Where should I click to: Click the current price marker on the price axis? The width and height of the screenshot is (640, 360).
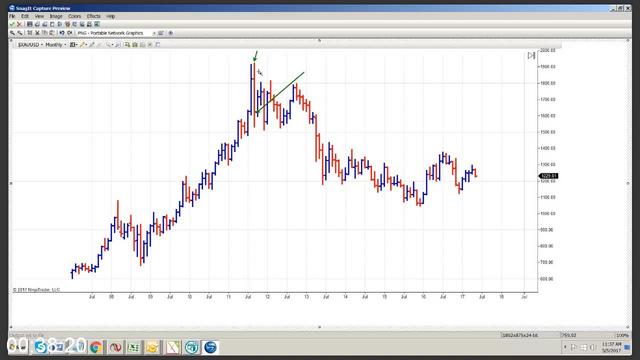pyautogui.click(x=548, y=176)
